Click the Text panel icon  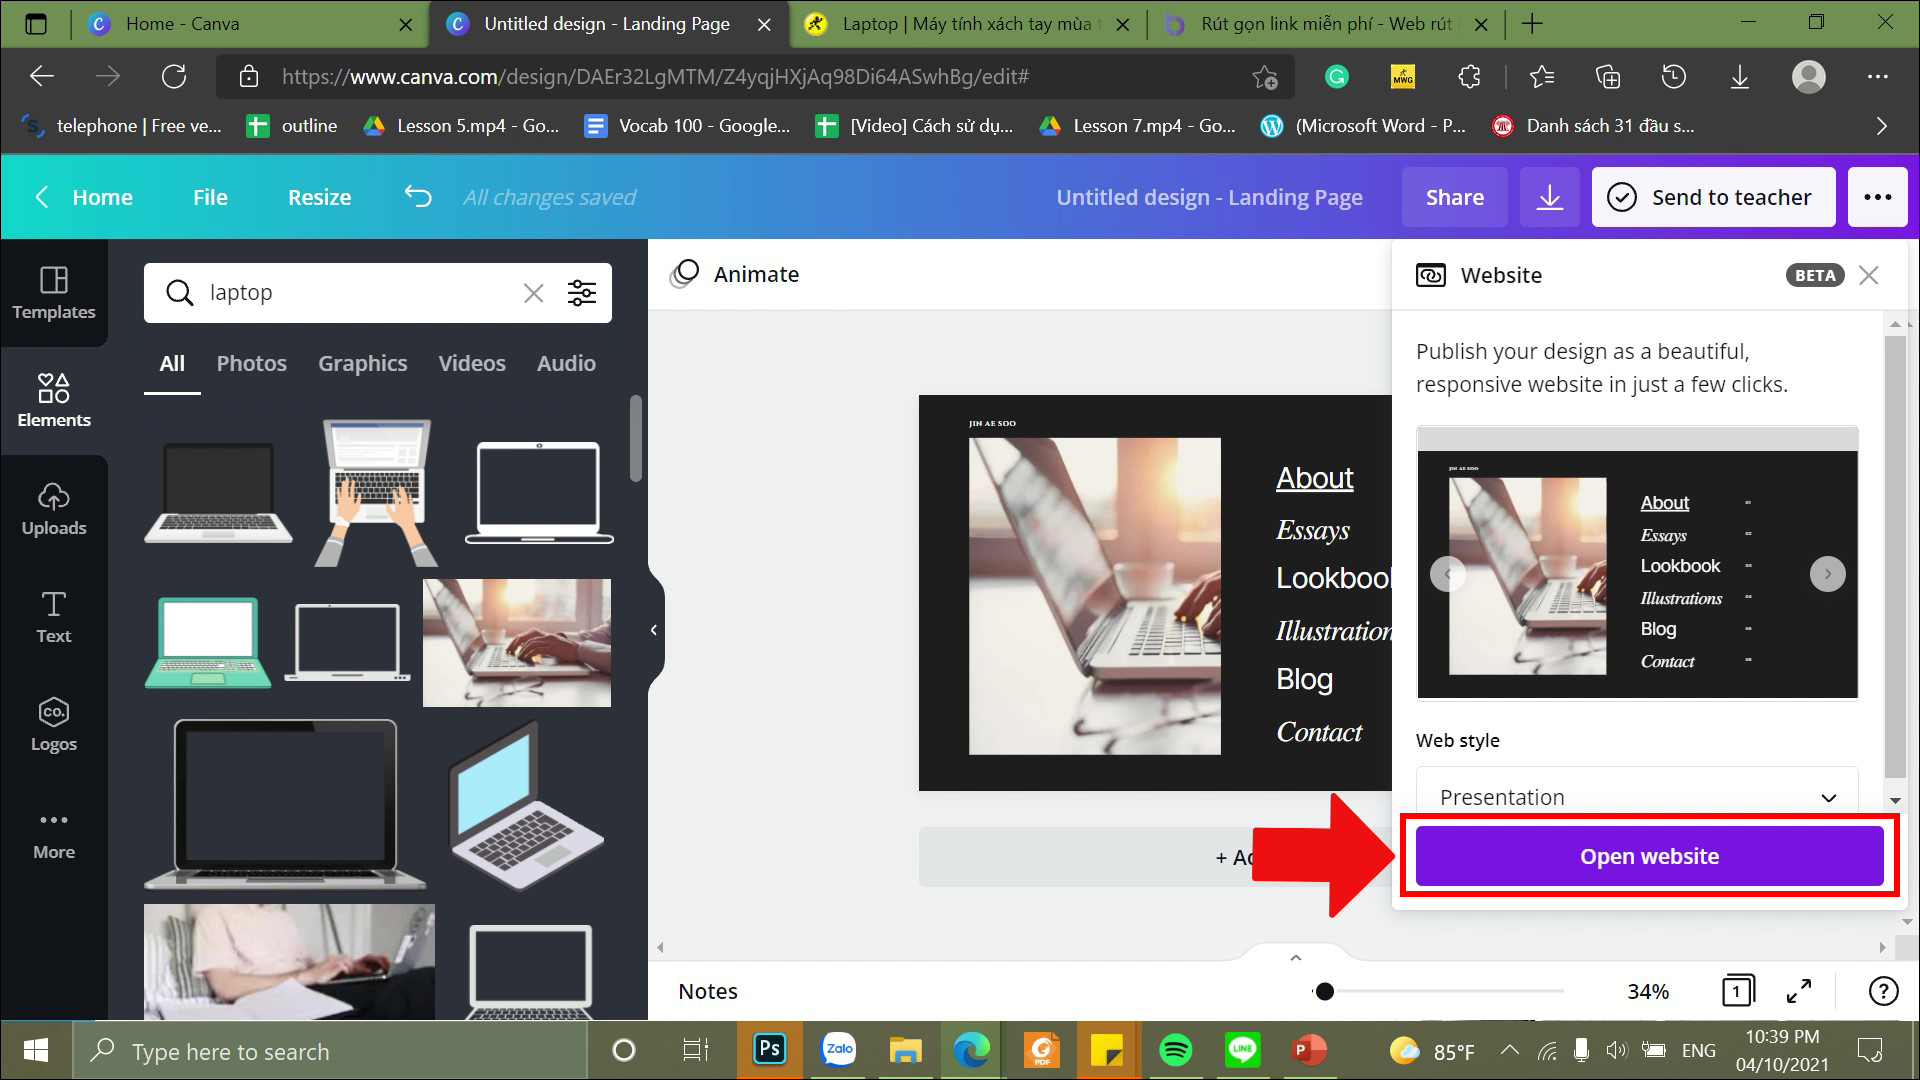53,617
